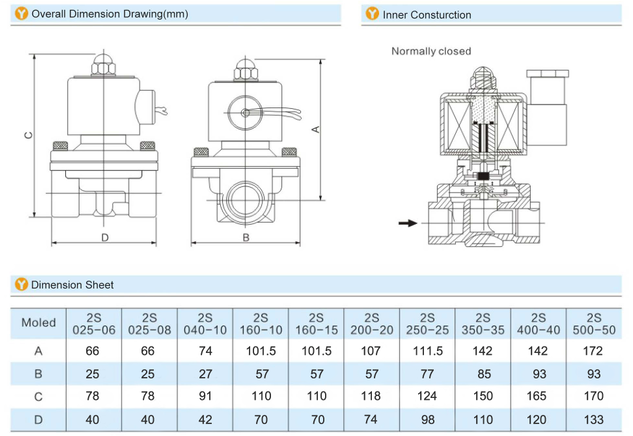633x436 pixels.
Task: Click the yellow icon beside Overall Dimension Drawing
Action: 21,15
